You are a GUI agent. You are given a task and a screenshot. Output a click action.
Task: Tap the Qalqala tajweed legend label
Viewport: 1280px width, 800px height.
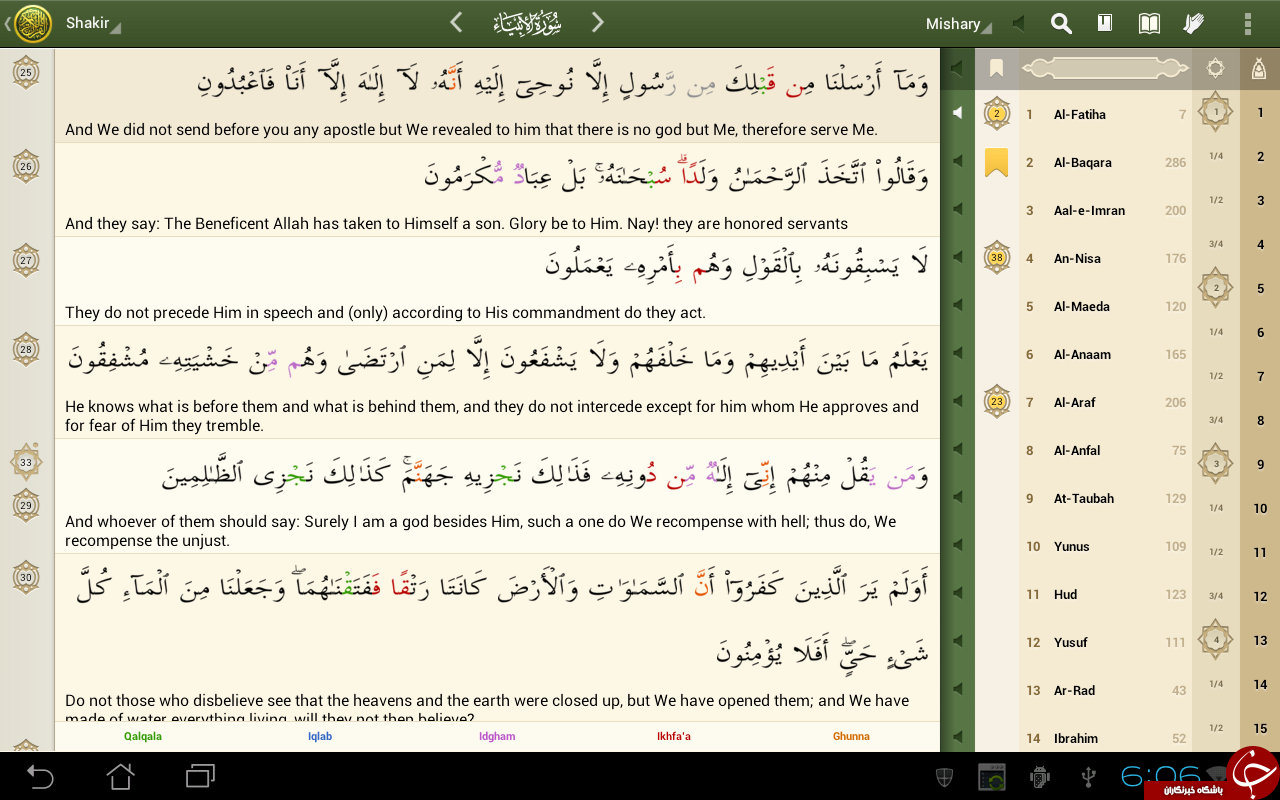(x=143, y=736)
